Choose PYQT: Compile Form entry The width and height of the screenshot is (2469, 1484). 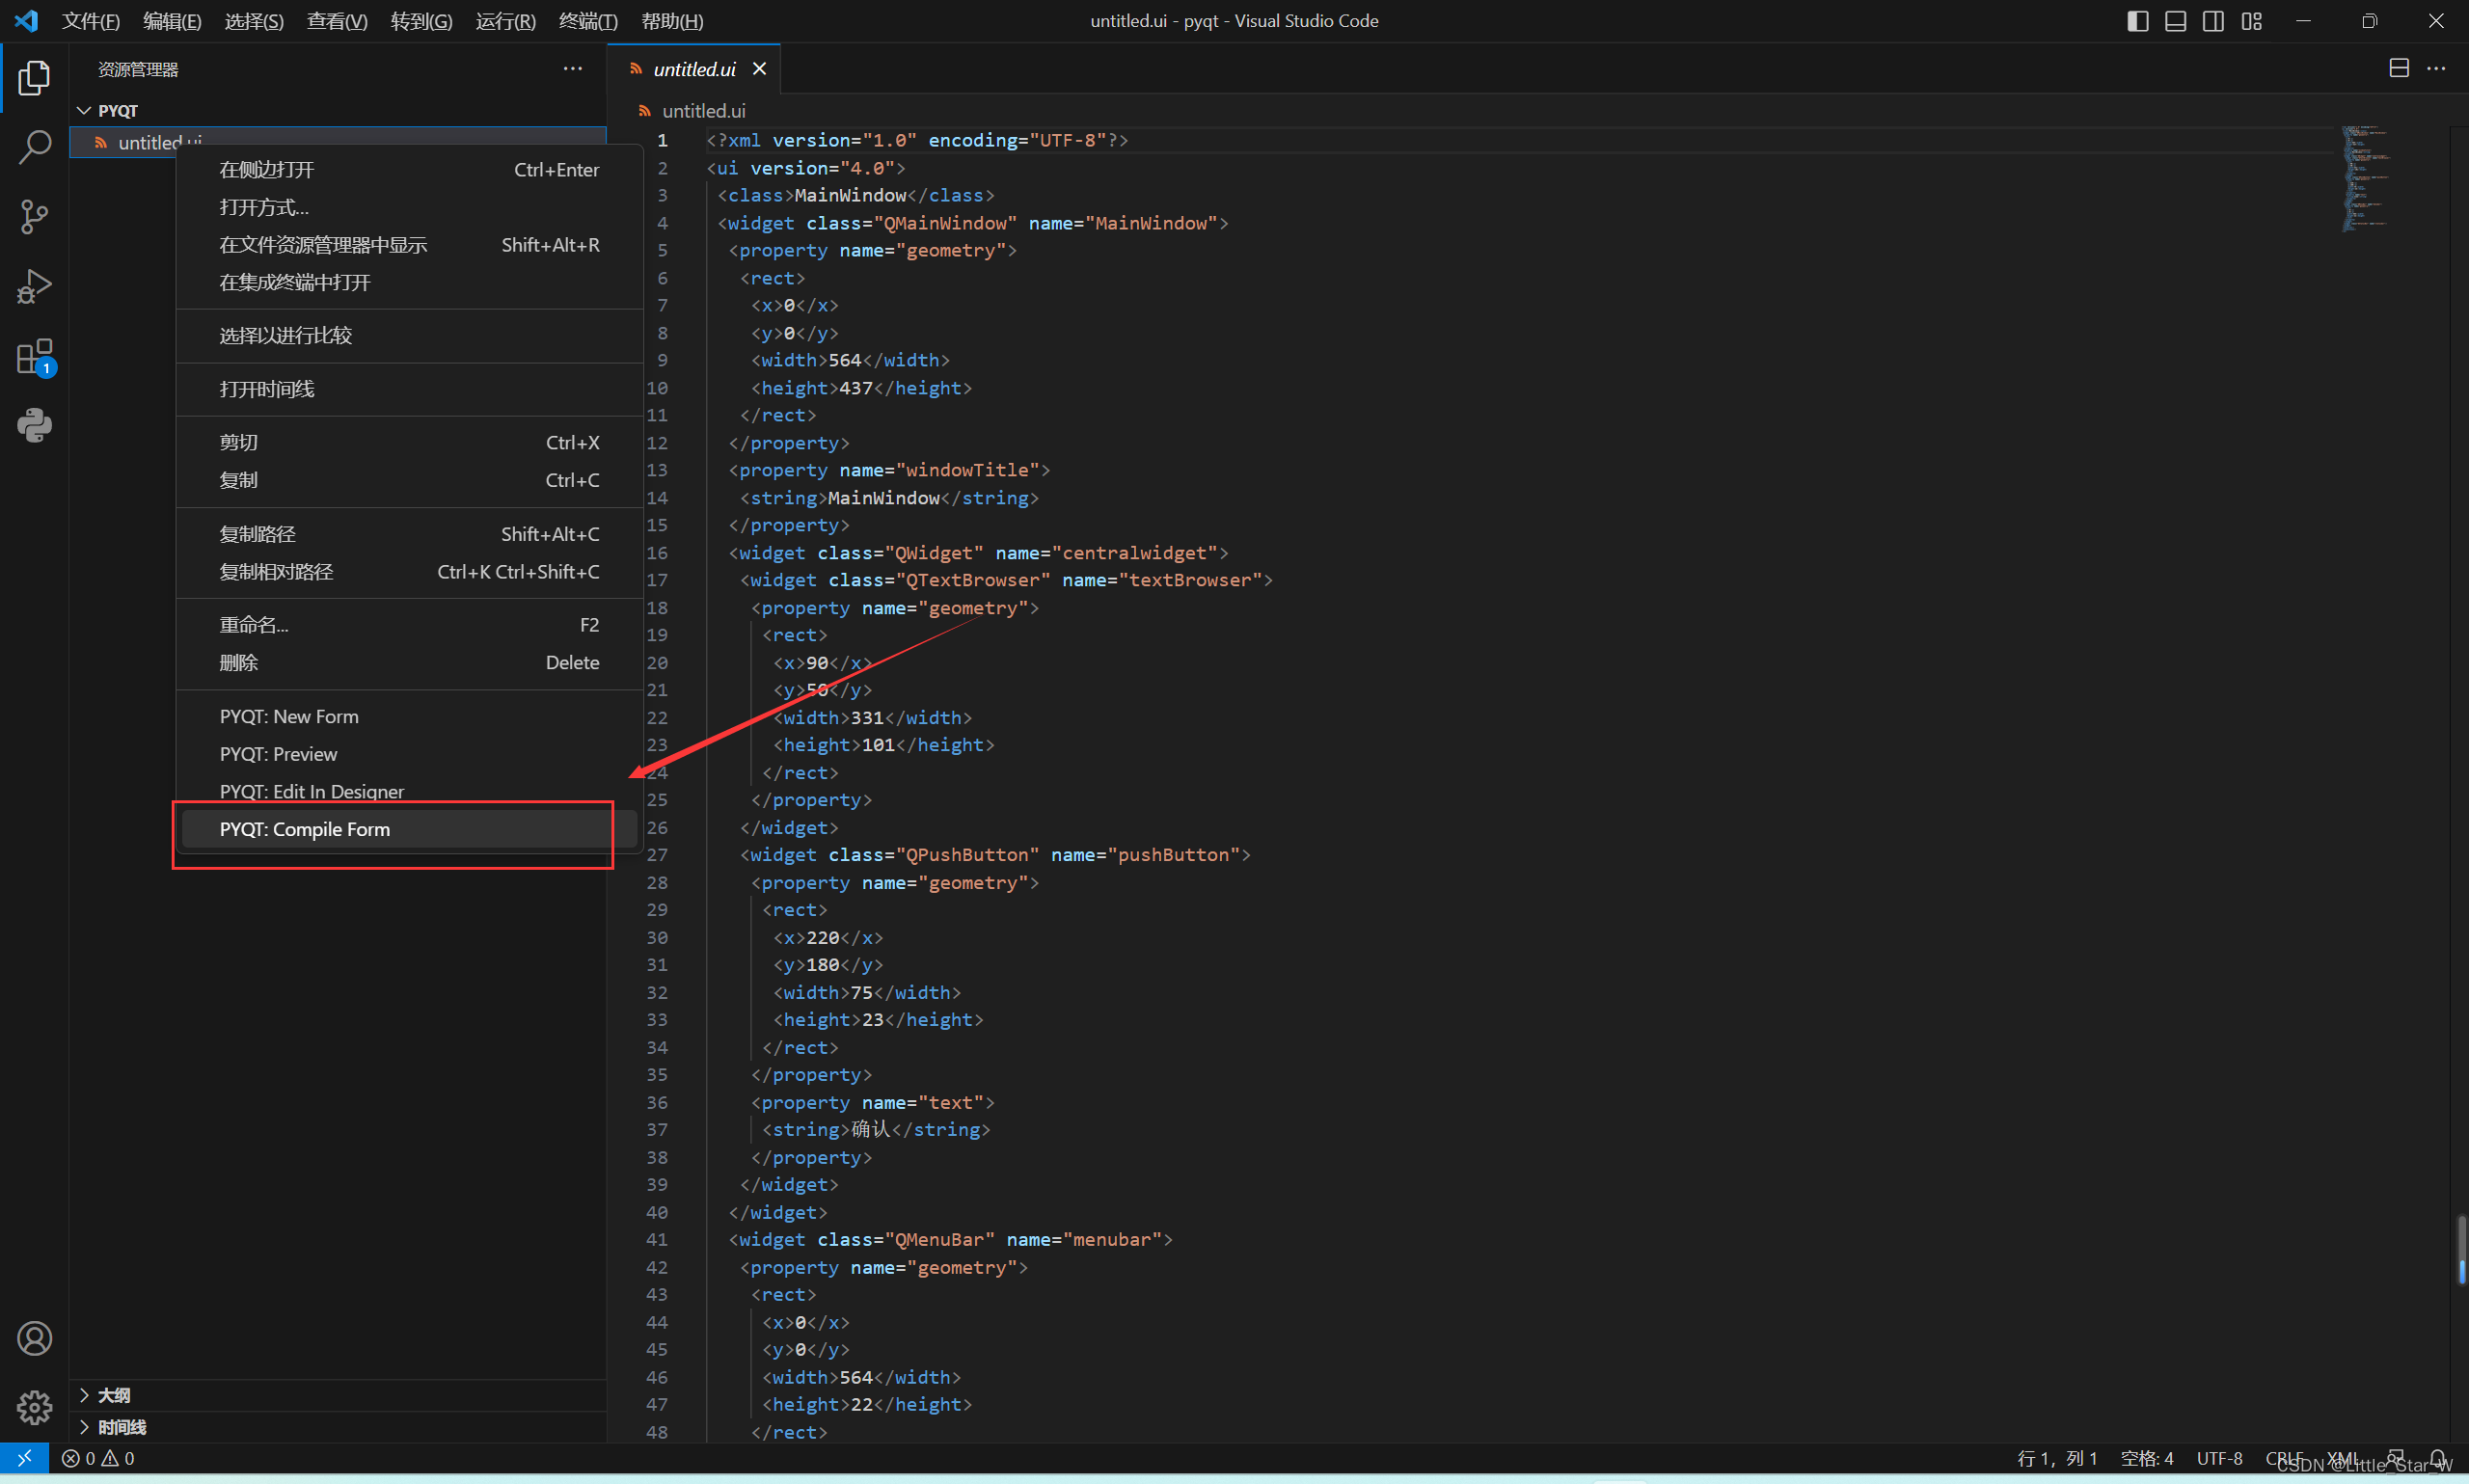click(409, 829)
